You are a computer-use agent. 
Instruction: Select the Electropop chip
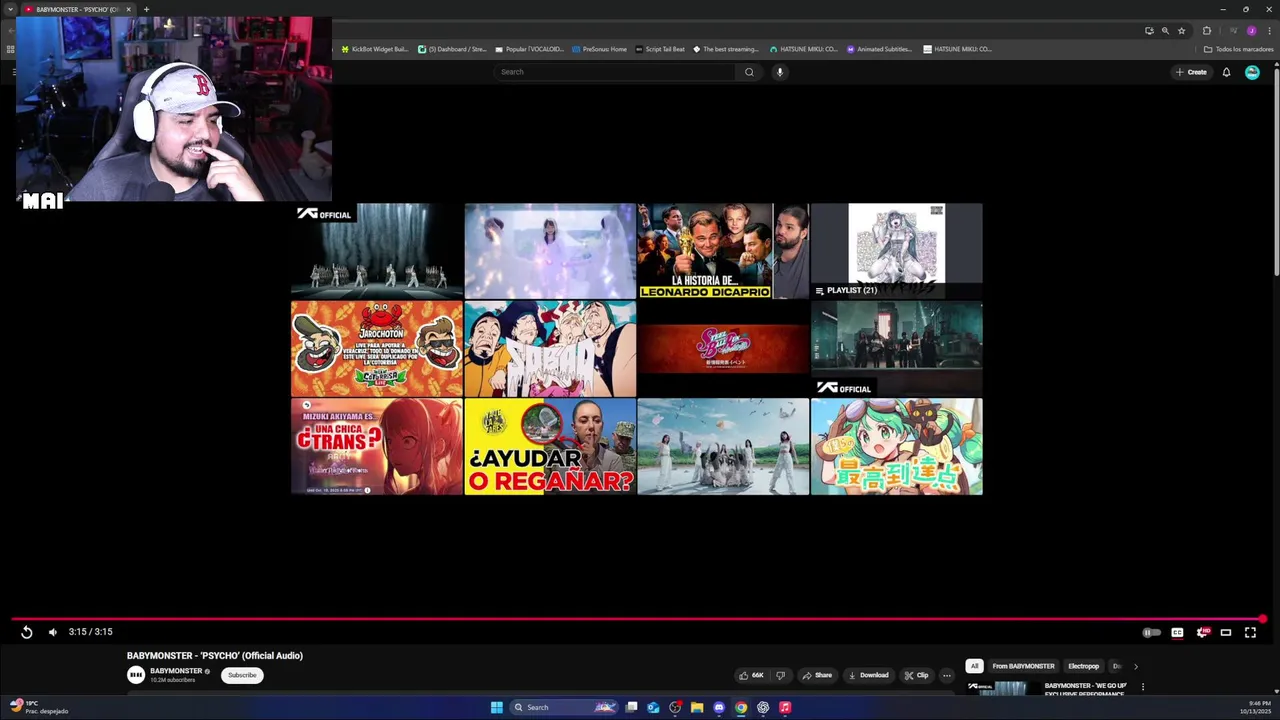[1083, 666]
